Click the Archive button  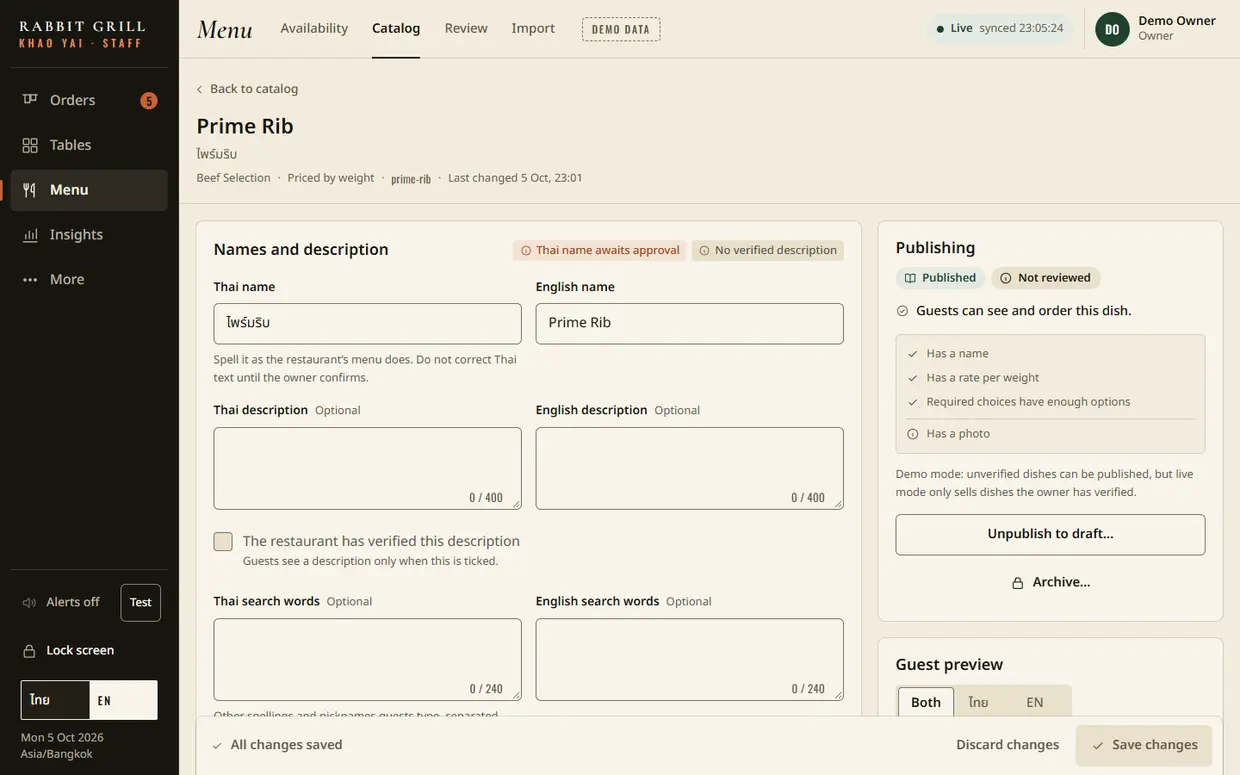tap(1050, 583)
